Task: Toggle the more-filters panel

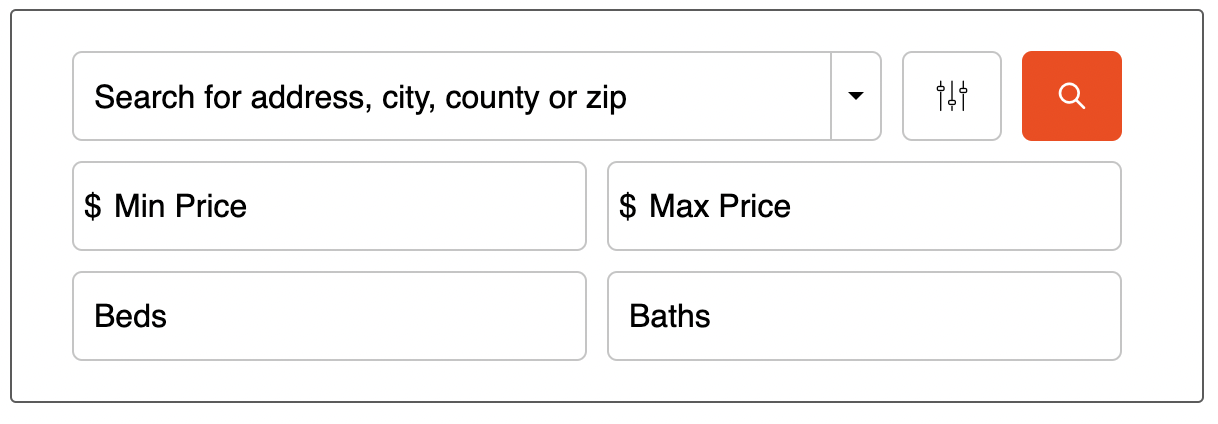Action: click(951, 96)
